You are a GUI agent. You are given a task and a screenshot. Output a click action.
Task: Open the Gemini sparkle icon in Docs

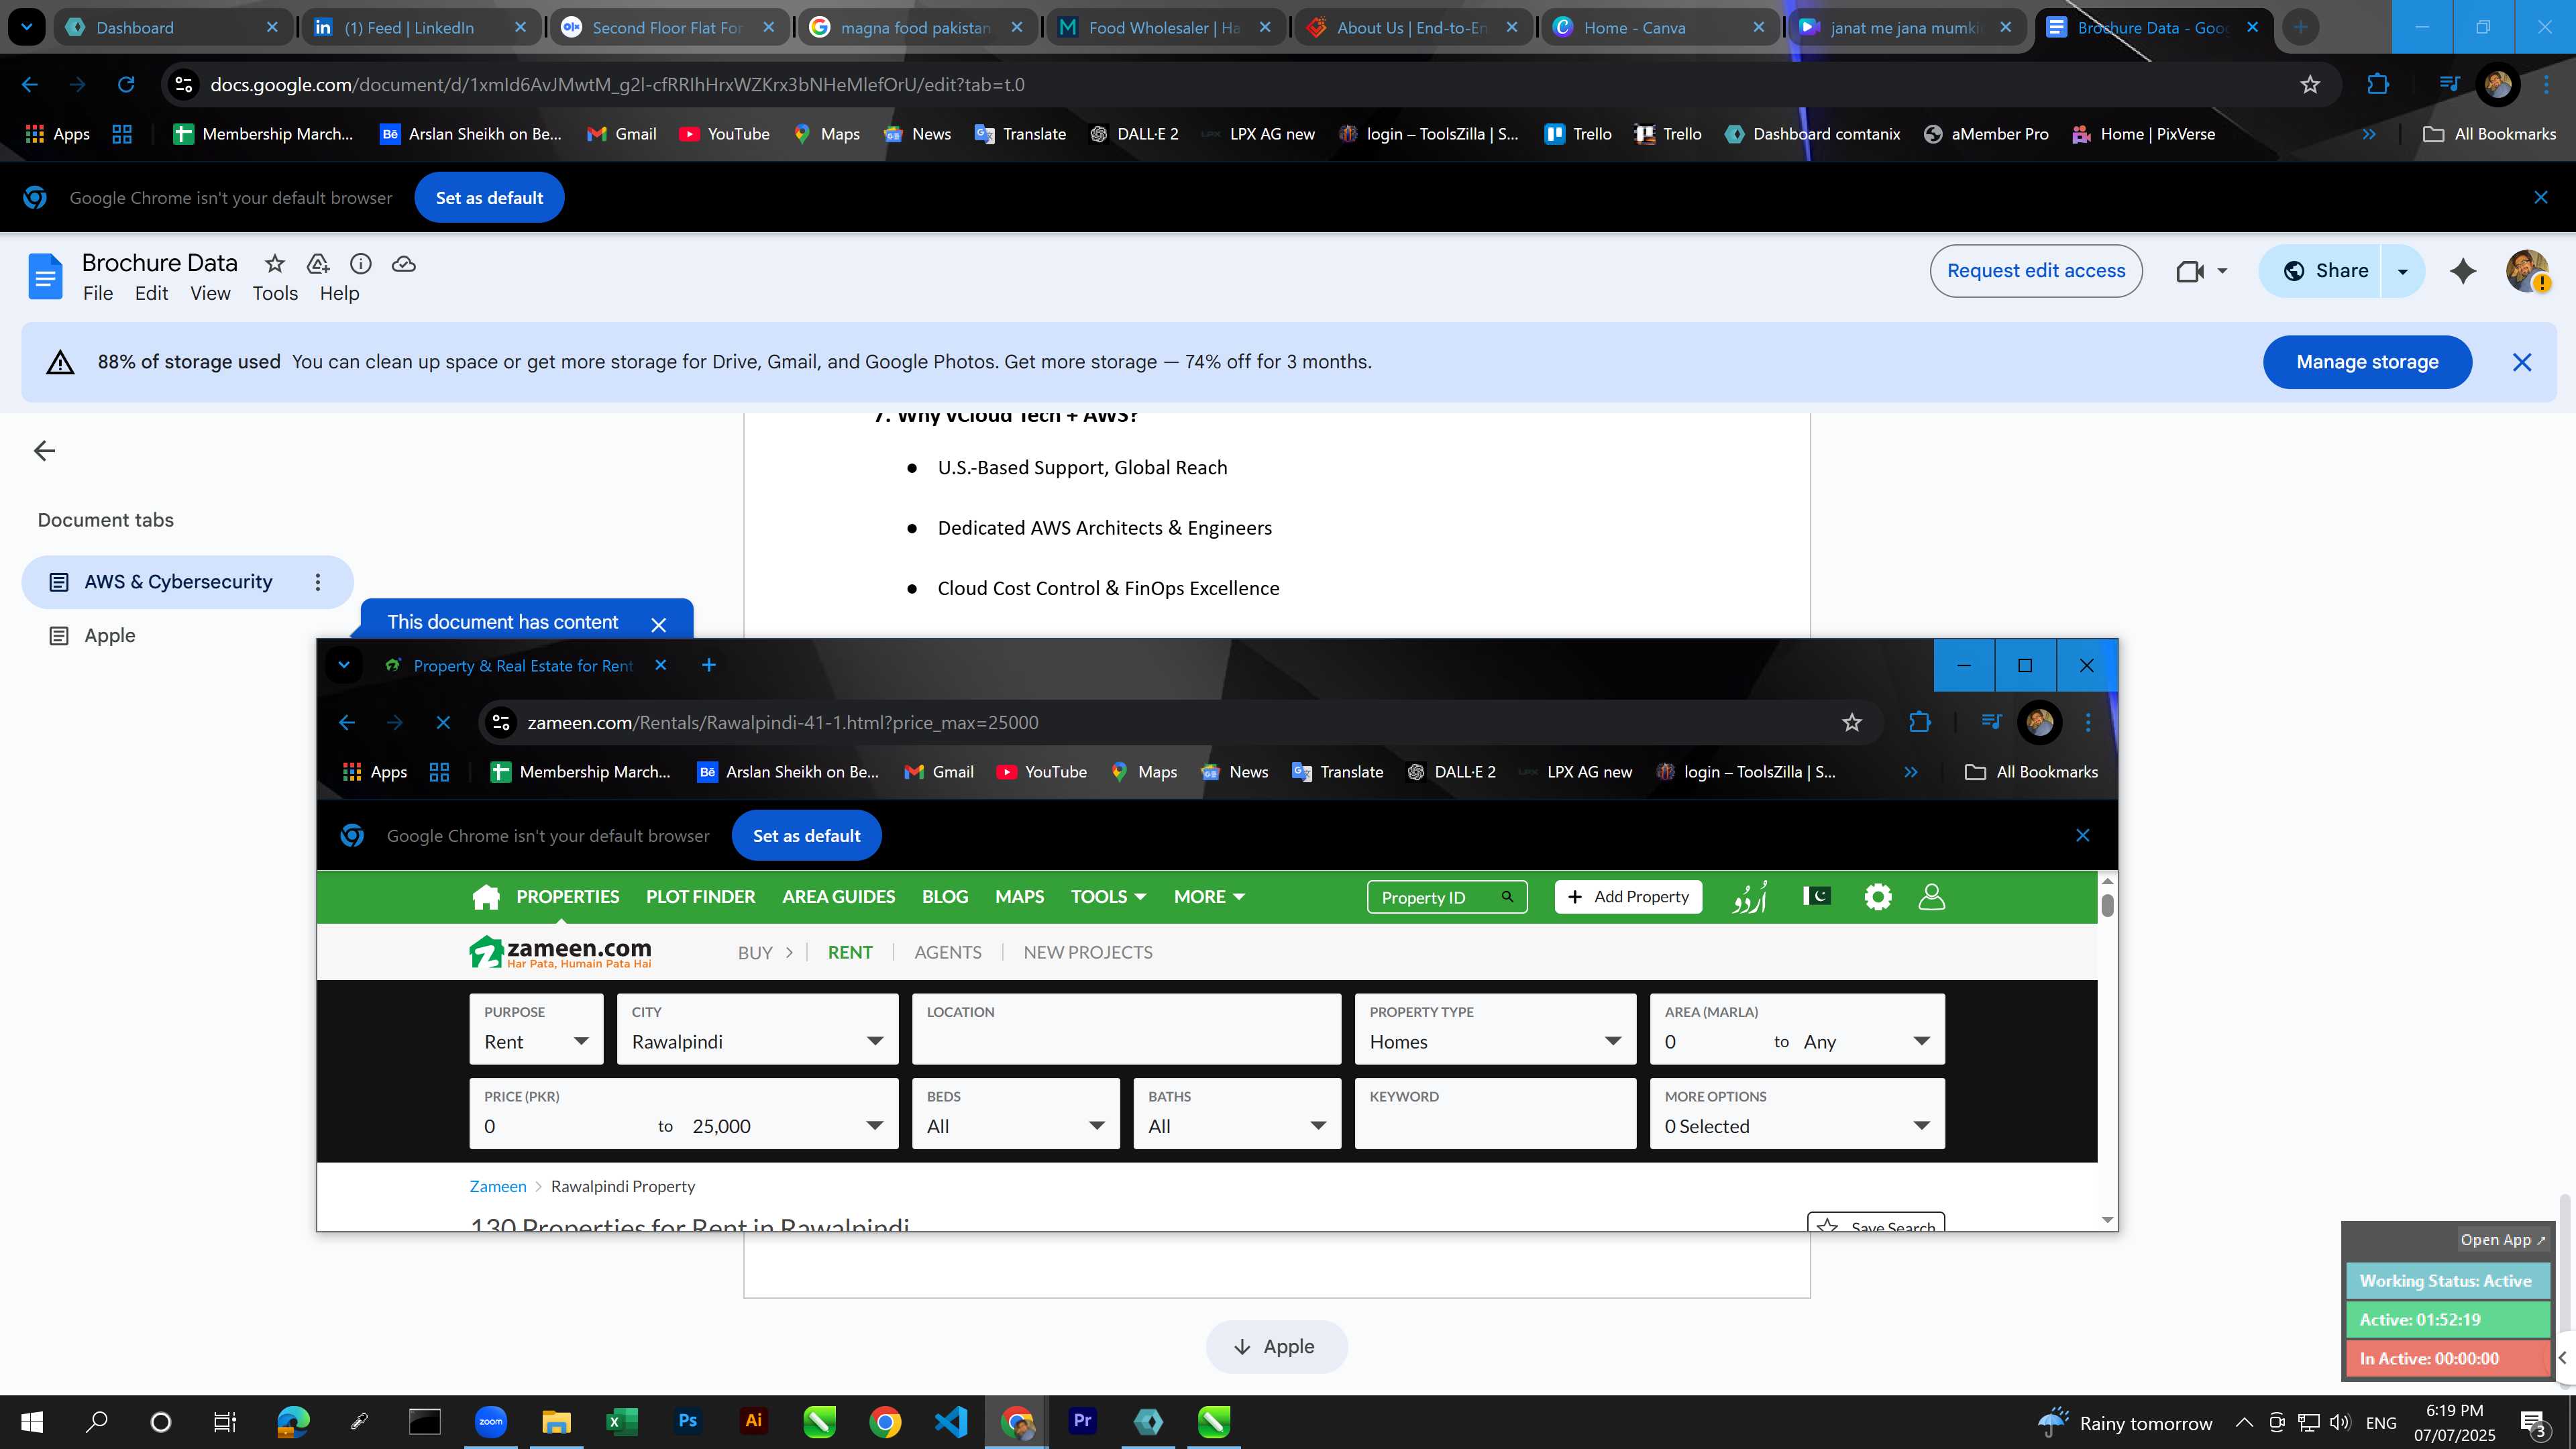click(x=2463, y=271)
